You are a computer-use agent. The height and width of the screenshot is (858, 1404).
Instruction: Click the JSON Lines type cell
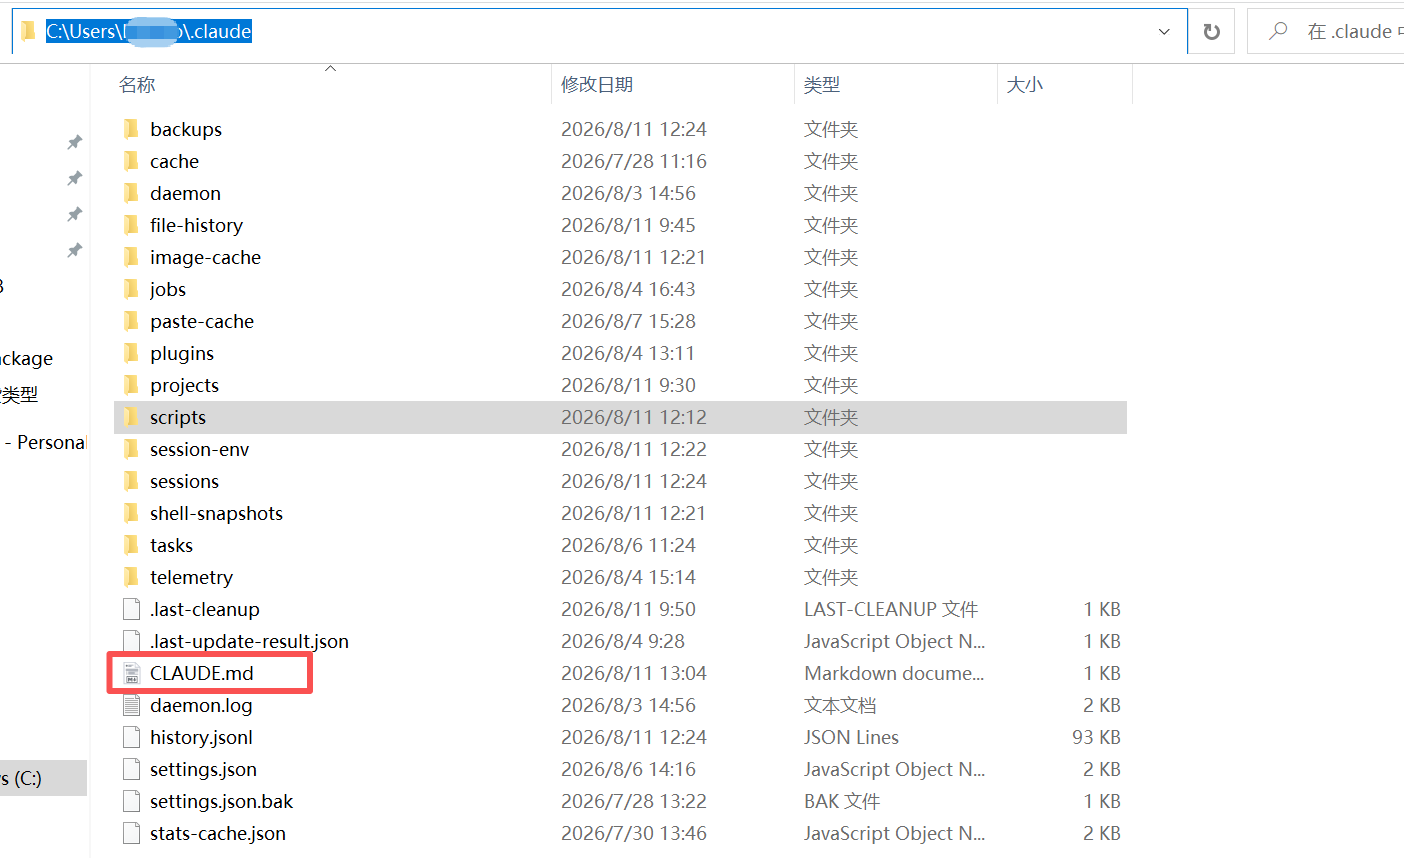pyautogui.click(x=851, y=737)
